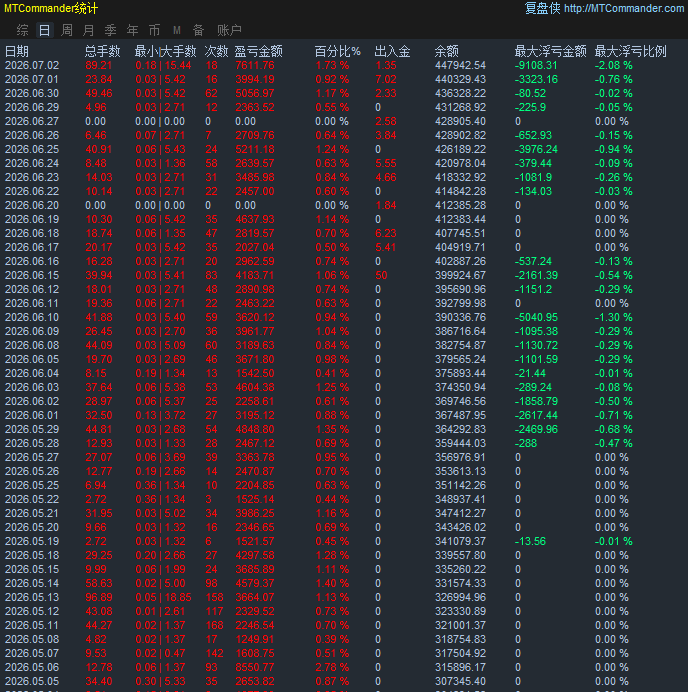Image resolution: width=688 pixels, height=692 pixels.
Task: Select the 2026.05.05 date row
Action: point(32,681)
